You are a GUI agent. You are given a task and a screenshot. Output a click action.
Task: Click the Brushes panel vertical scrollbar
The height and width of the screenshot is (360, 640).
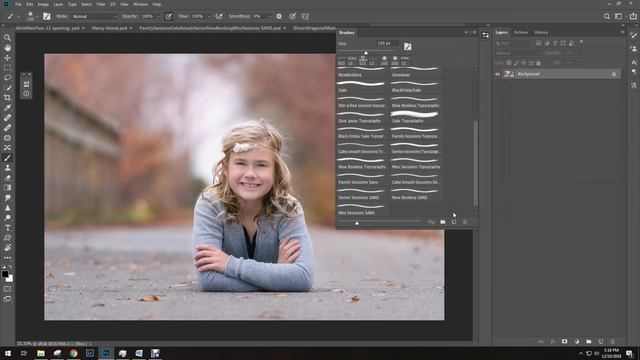pyautogui.click(x=476, y=163)
